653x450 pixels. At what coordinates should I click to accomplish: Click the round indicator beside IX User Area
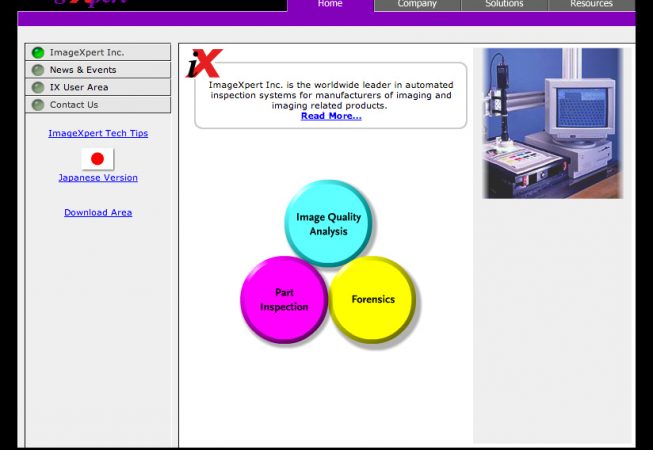pyautogui.click(x=38, y=87)
